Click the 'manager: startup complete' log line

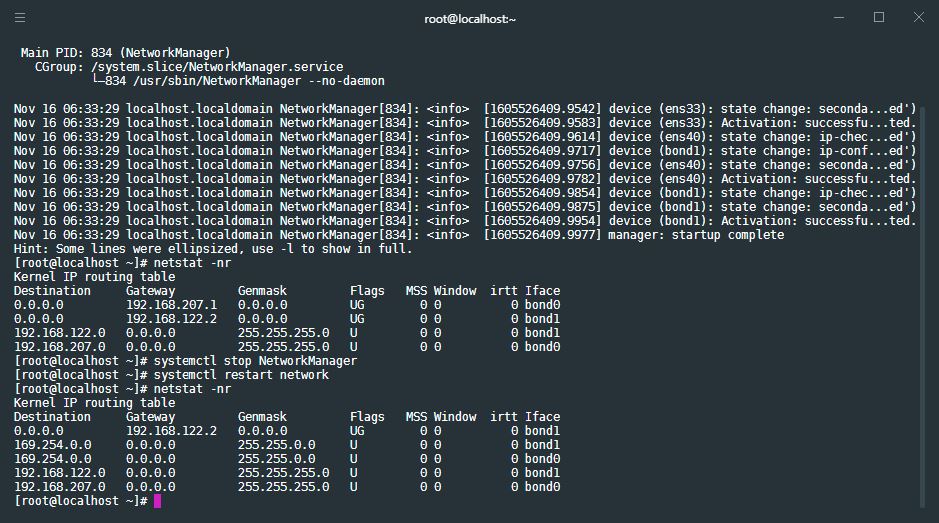tap(399, 235)
